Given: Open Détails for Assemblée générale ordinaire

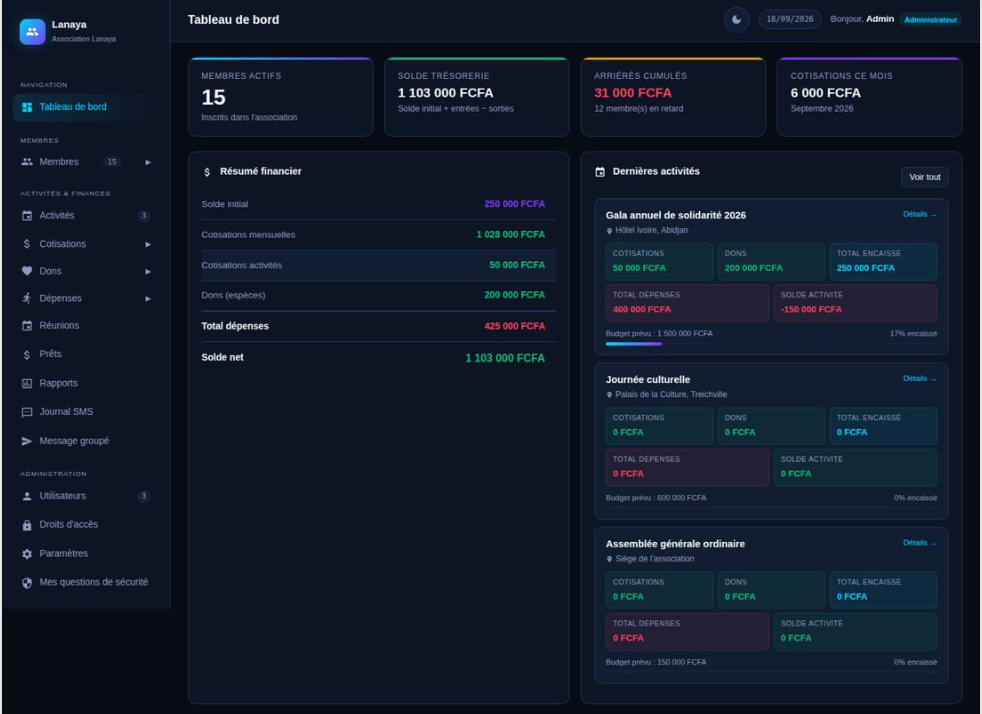Looking at the screenshot, I should pyautogui.click(x=919, y=543).
